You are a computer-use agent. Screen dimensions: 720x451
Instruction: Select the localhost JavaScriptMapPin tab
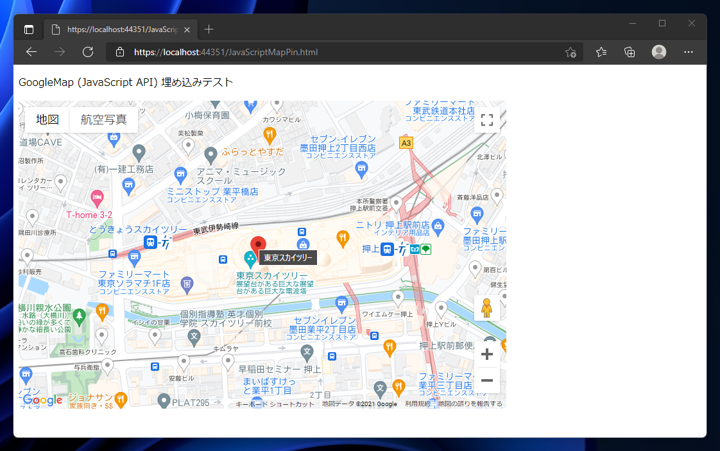pos(121,29)
